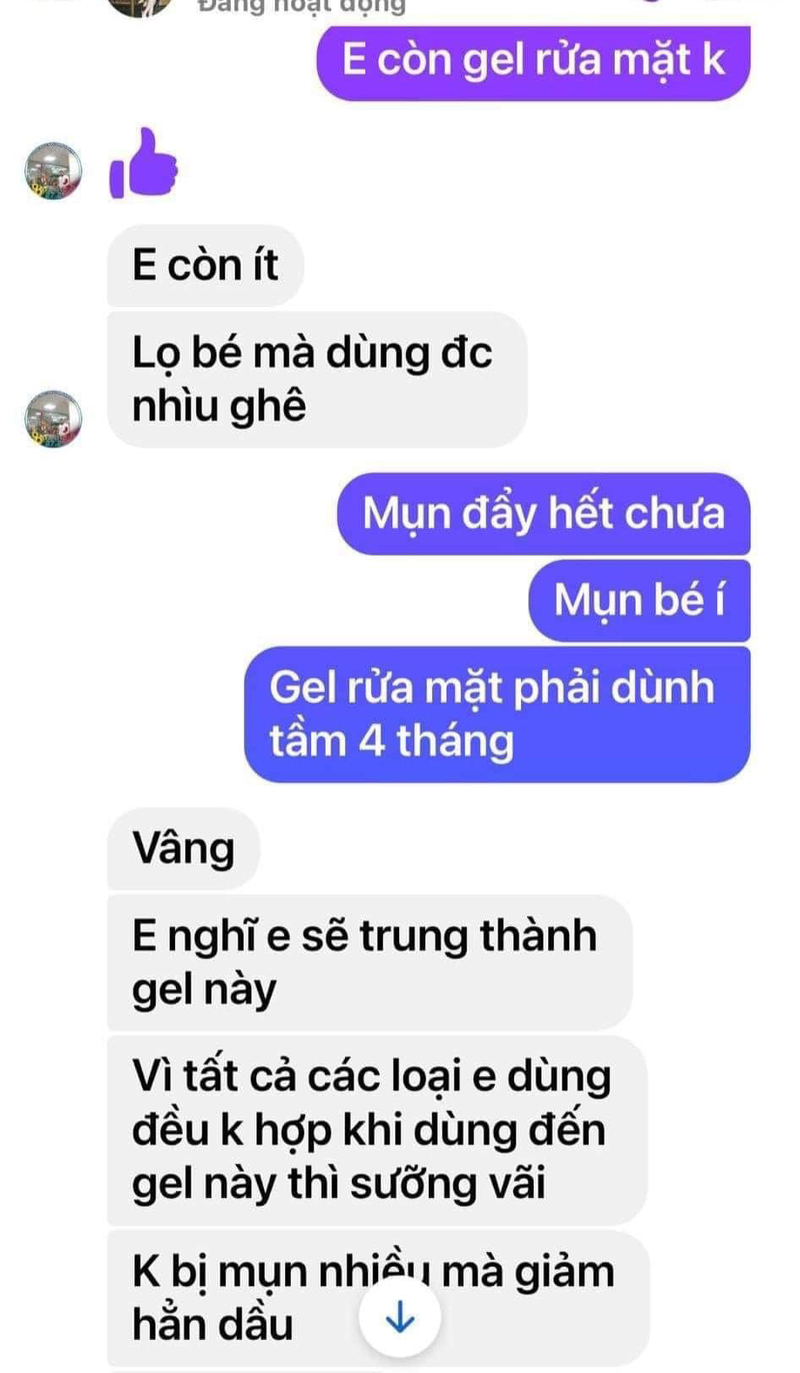Viewport: 800px width, 1373px height.
Task: Tap 'nhìu ghê' line in received bubble
Action: pos(219,408)
